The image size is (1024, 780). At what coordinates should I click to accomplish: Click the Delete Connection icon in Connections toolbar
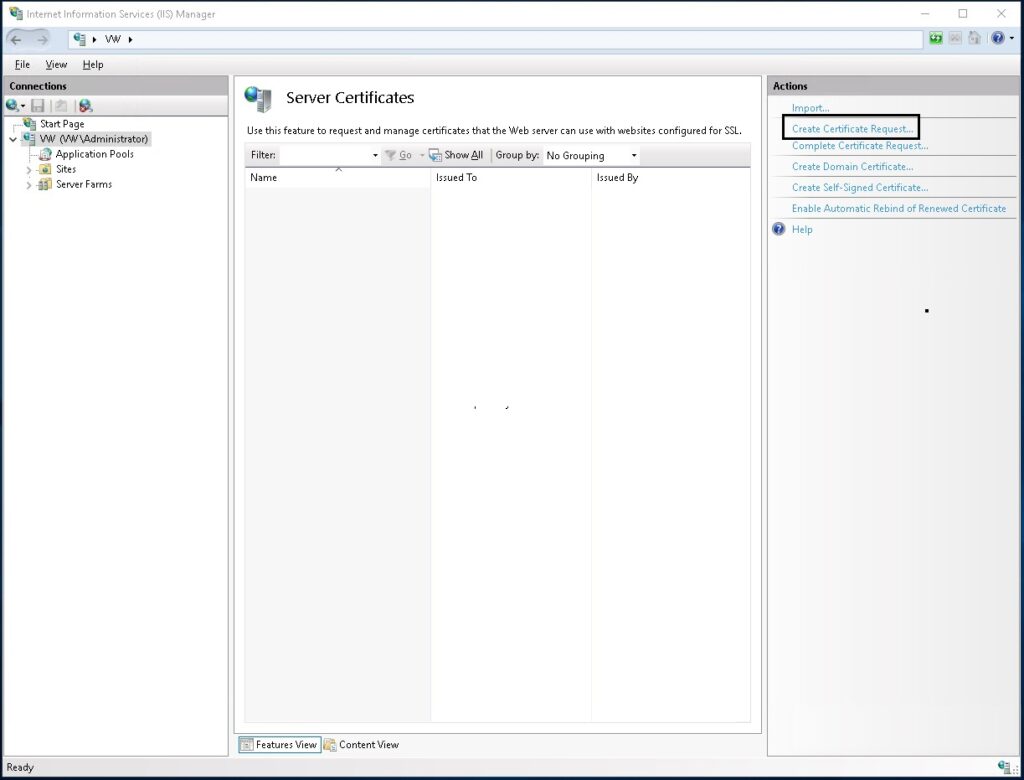pyautogui.click(x=85, y=105)
